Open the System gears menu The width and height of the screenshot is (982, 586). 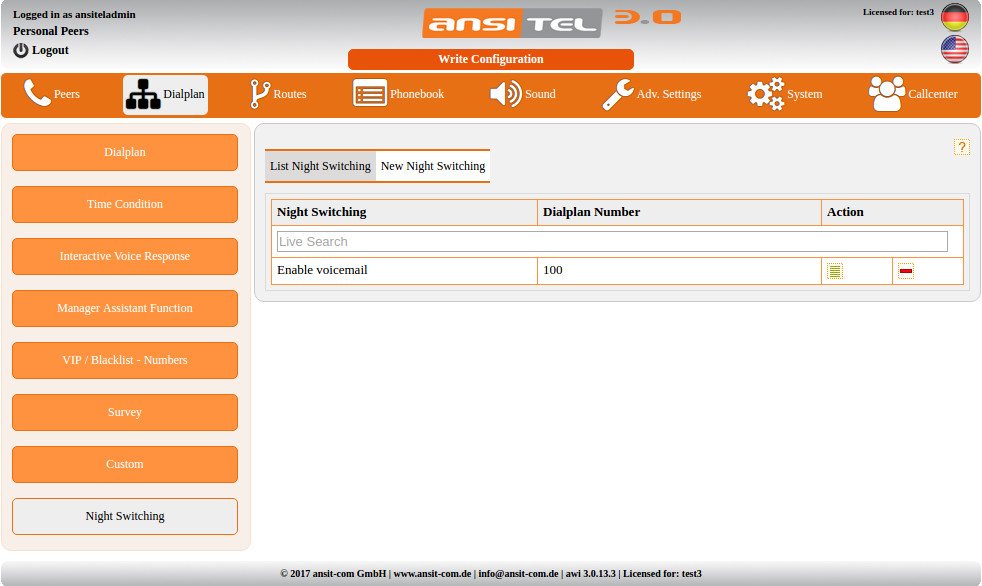point(785,94)
